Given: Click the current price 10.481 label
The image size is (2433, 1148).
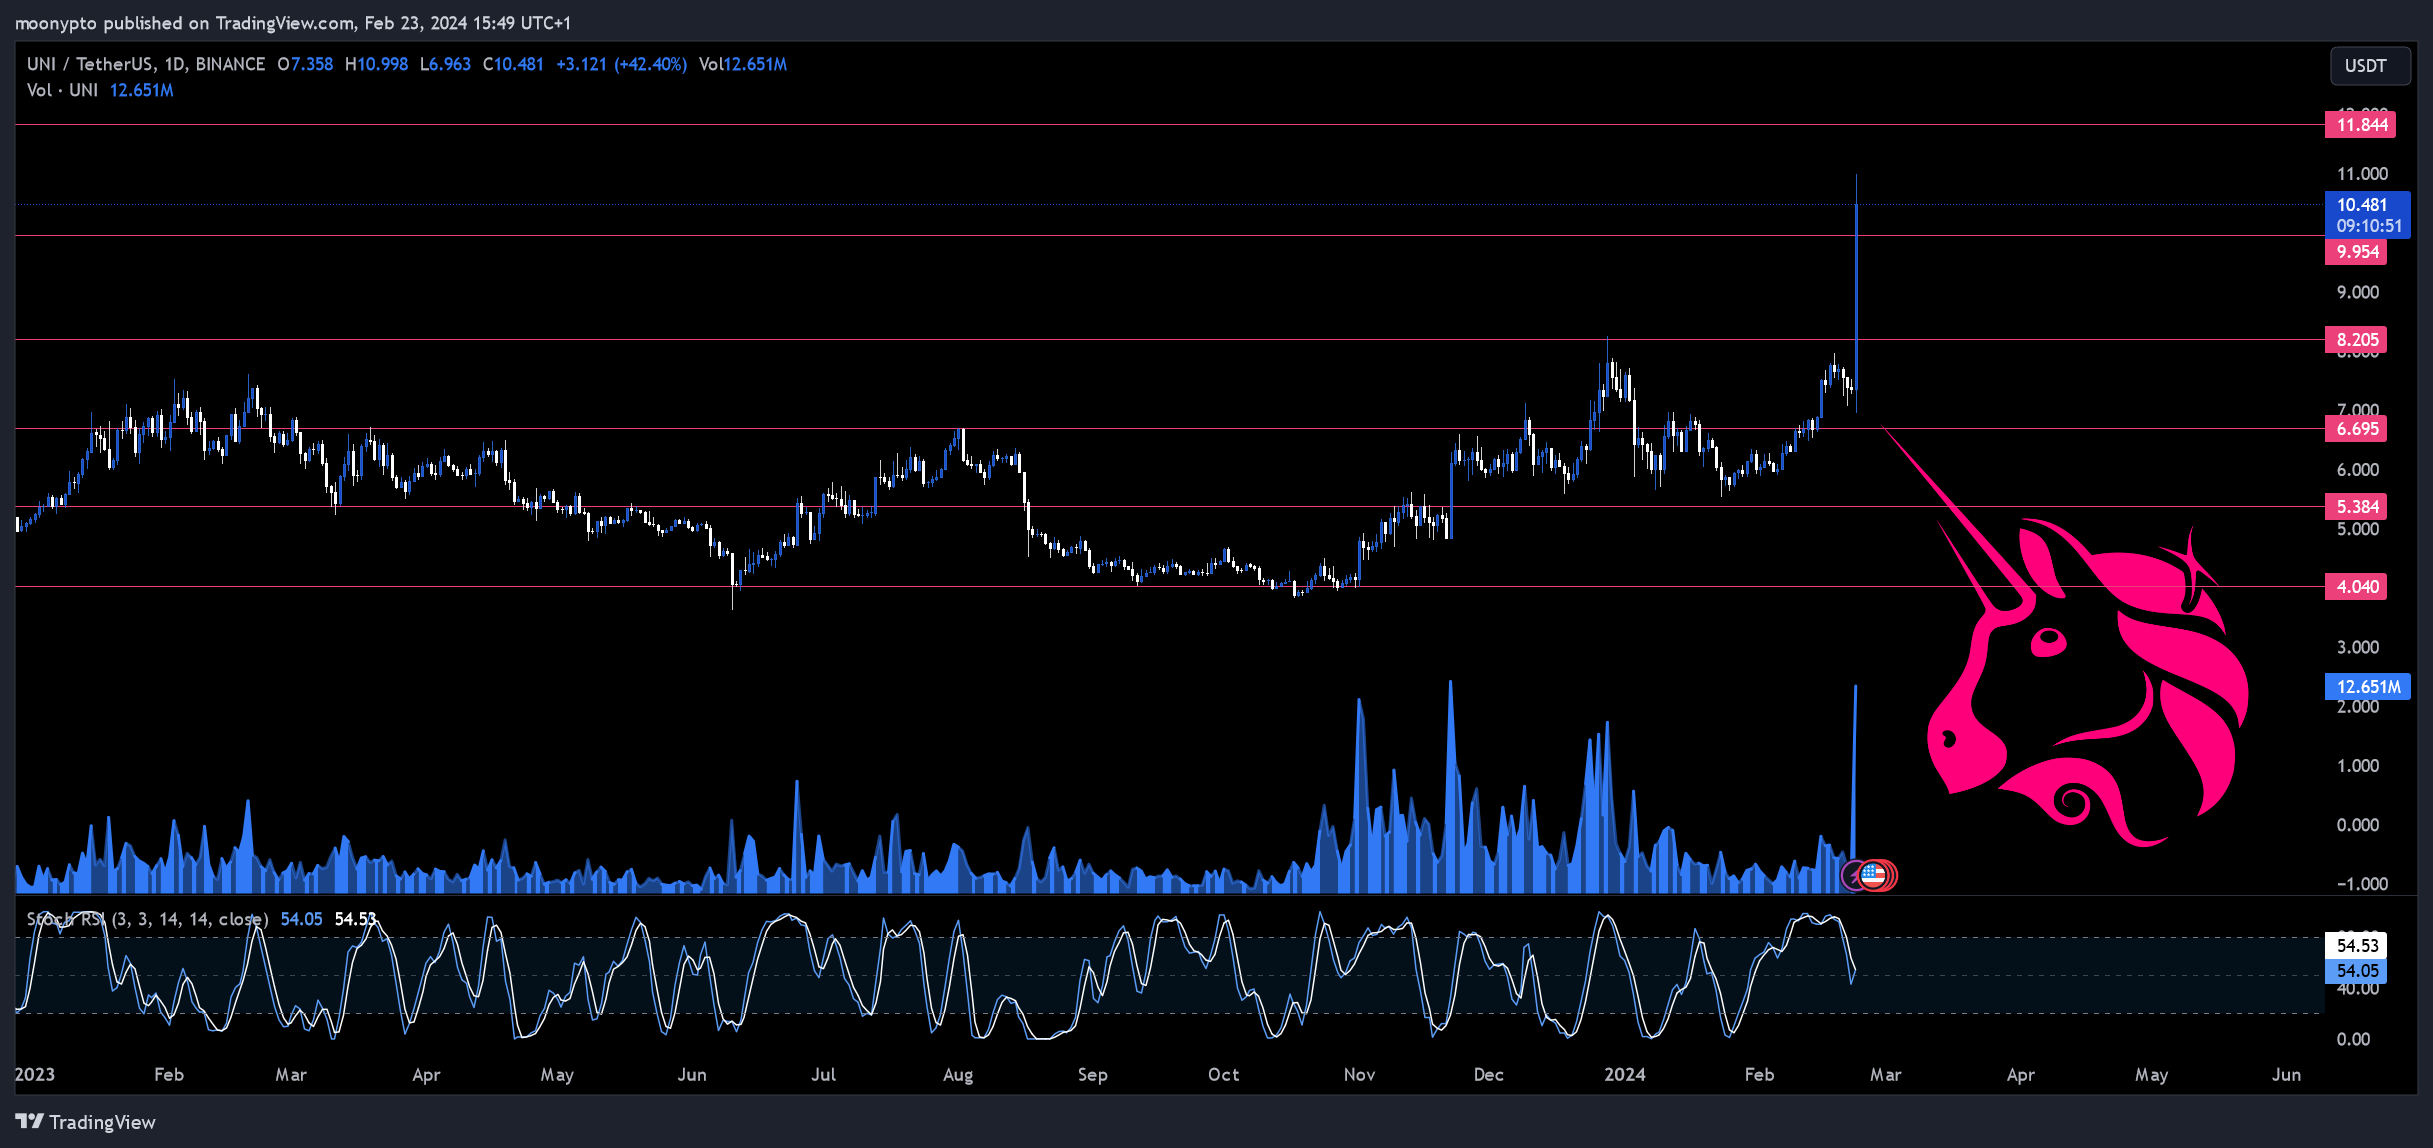Looking at the screenshot, I should coord(2368,215).
